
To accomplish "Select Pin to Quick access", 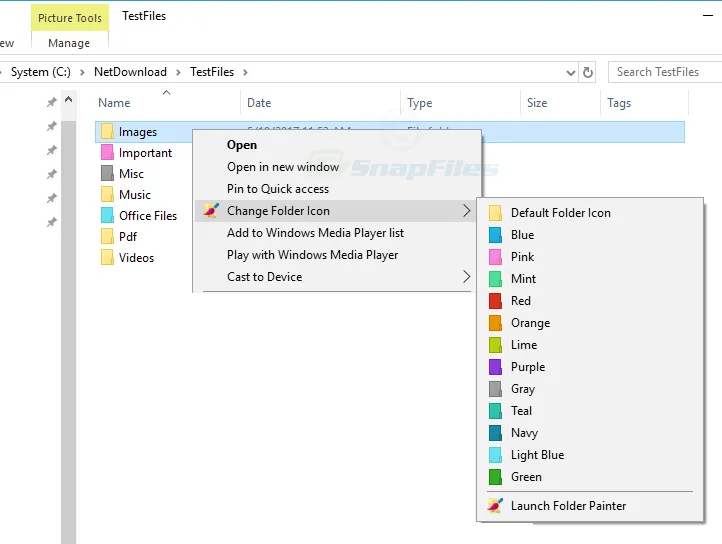I will pyautogui.click(x=338, y=189).
